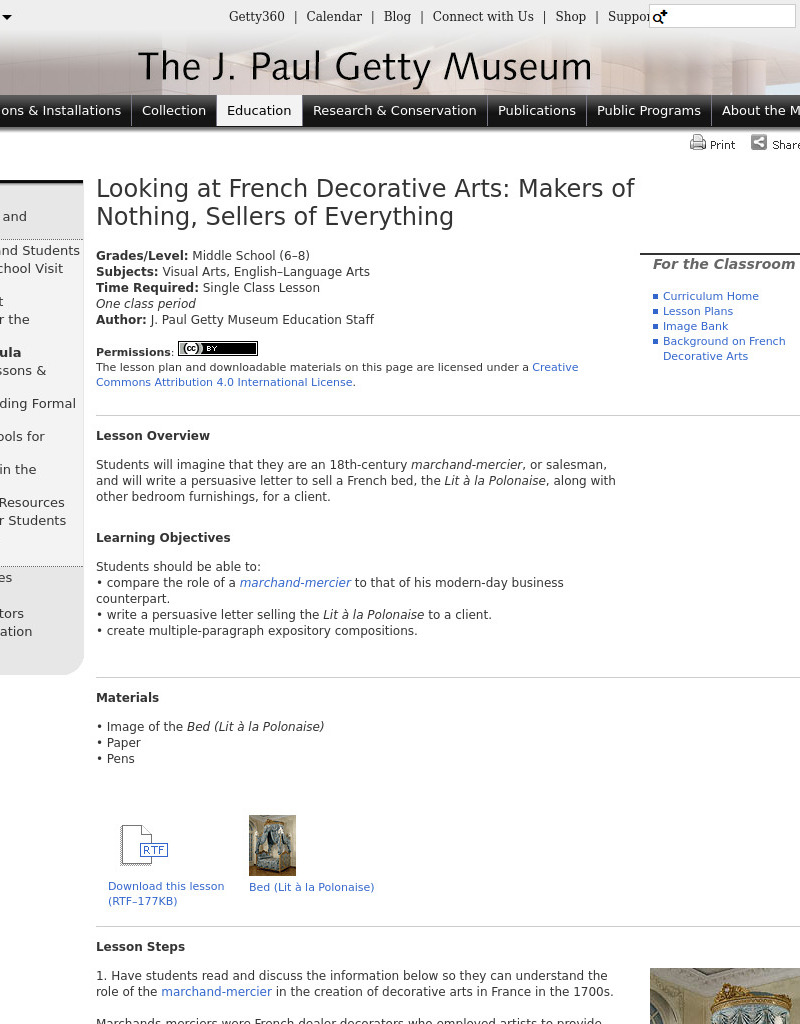The height and width of the screenshot is (1024, 800).
Task: Open the Lesson Plans link
Action: tap(697, 310)
